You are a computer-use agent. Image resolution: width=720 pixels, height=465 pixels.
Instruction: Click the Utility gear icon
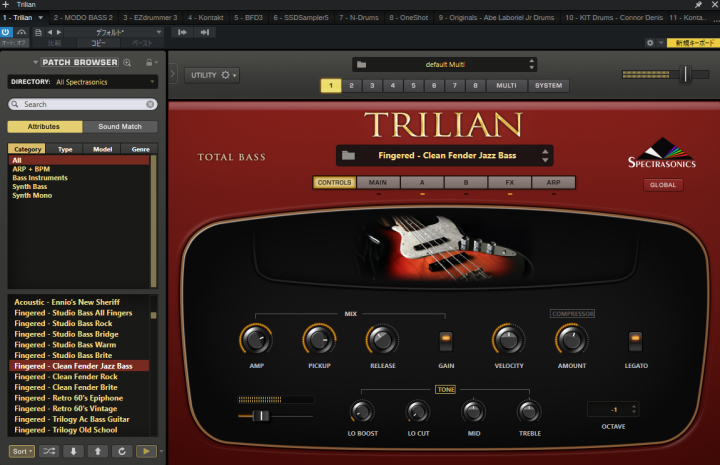tap(225, 75)
